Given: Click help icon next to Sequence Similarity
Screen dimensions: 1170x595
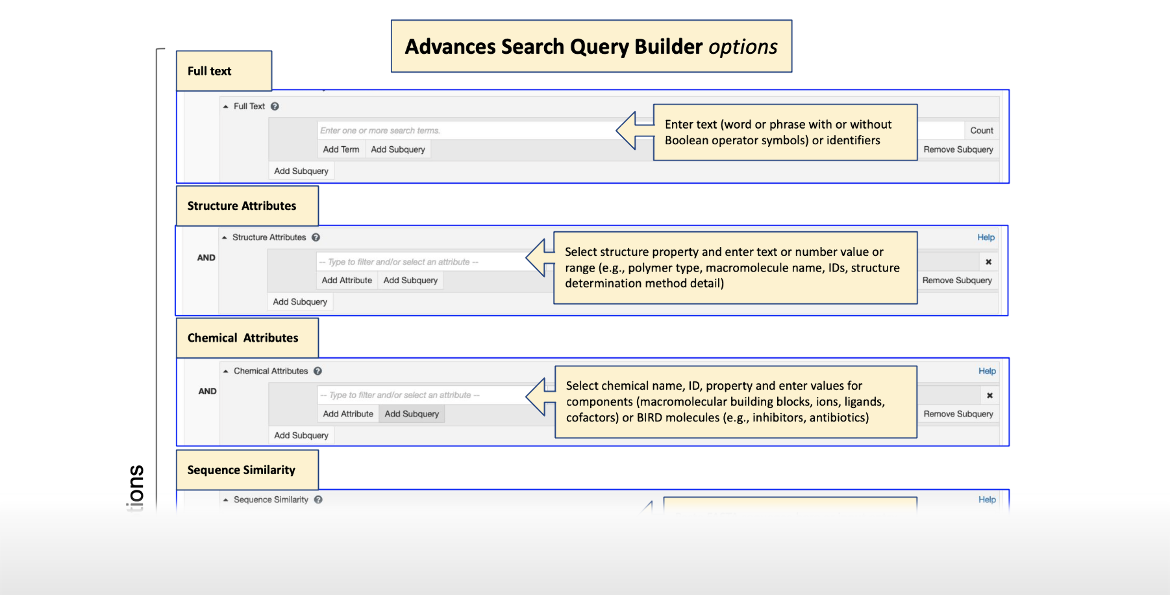Looking at the screenshot, I should pyautogui.click(x=318, y=500).
